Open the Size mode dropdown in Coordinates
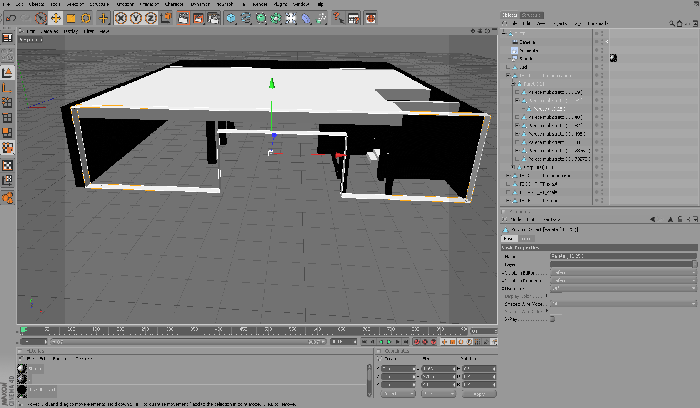Viewport: 700px width, 408px height. click(x=438, y=394)
